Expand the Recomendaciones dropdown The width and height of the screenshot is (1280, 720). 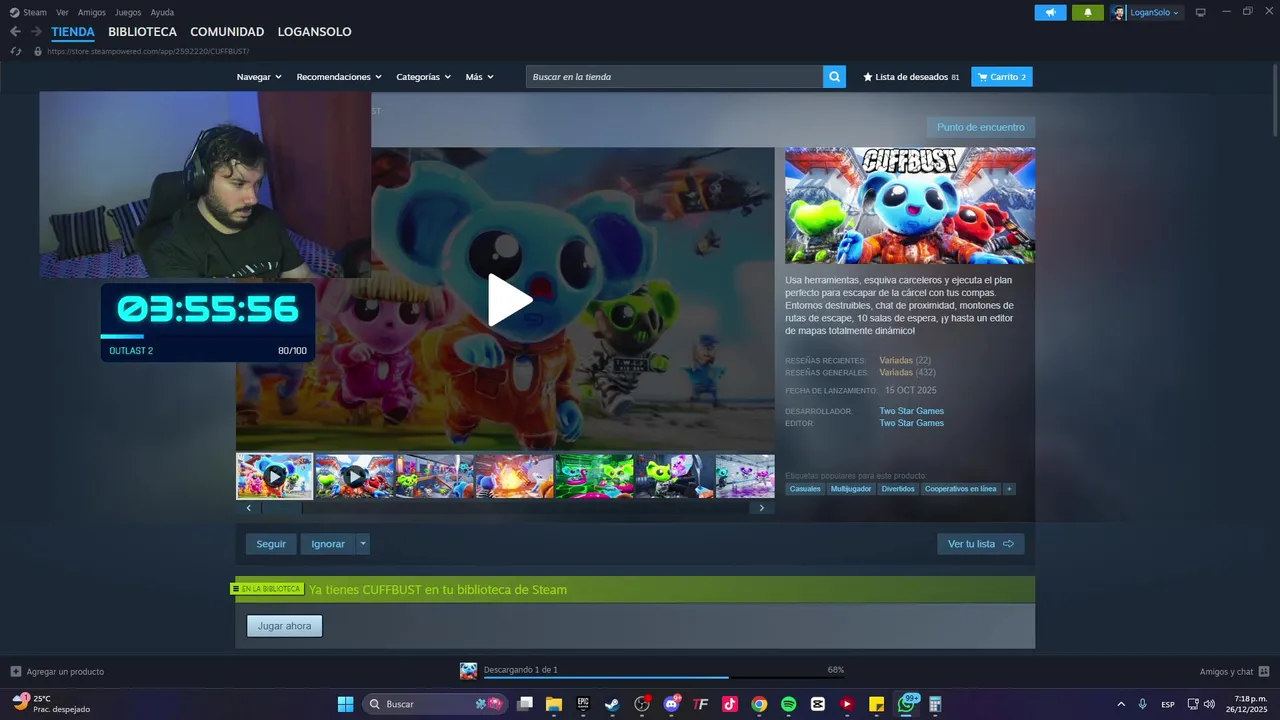(x=339, y=77)
